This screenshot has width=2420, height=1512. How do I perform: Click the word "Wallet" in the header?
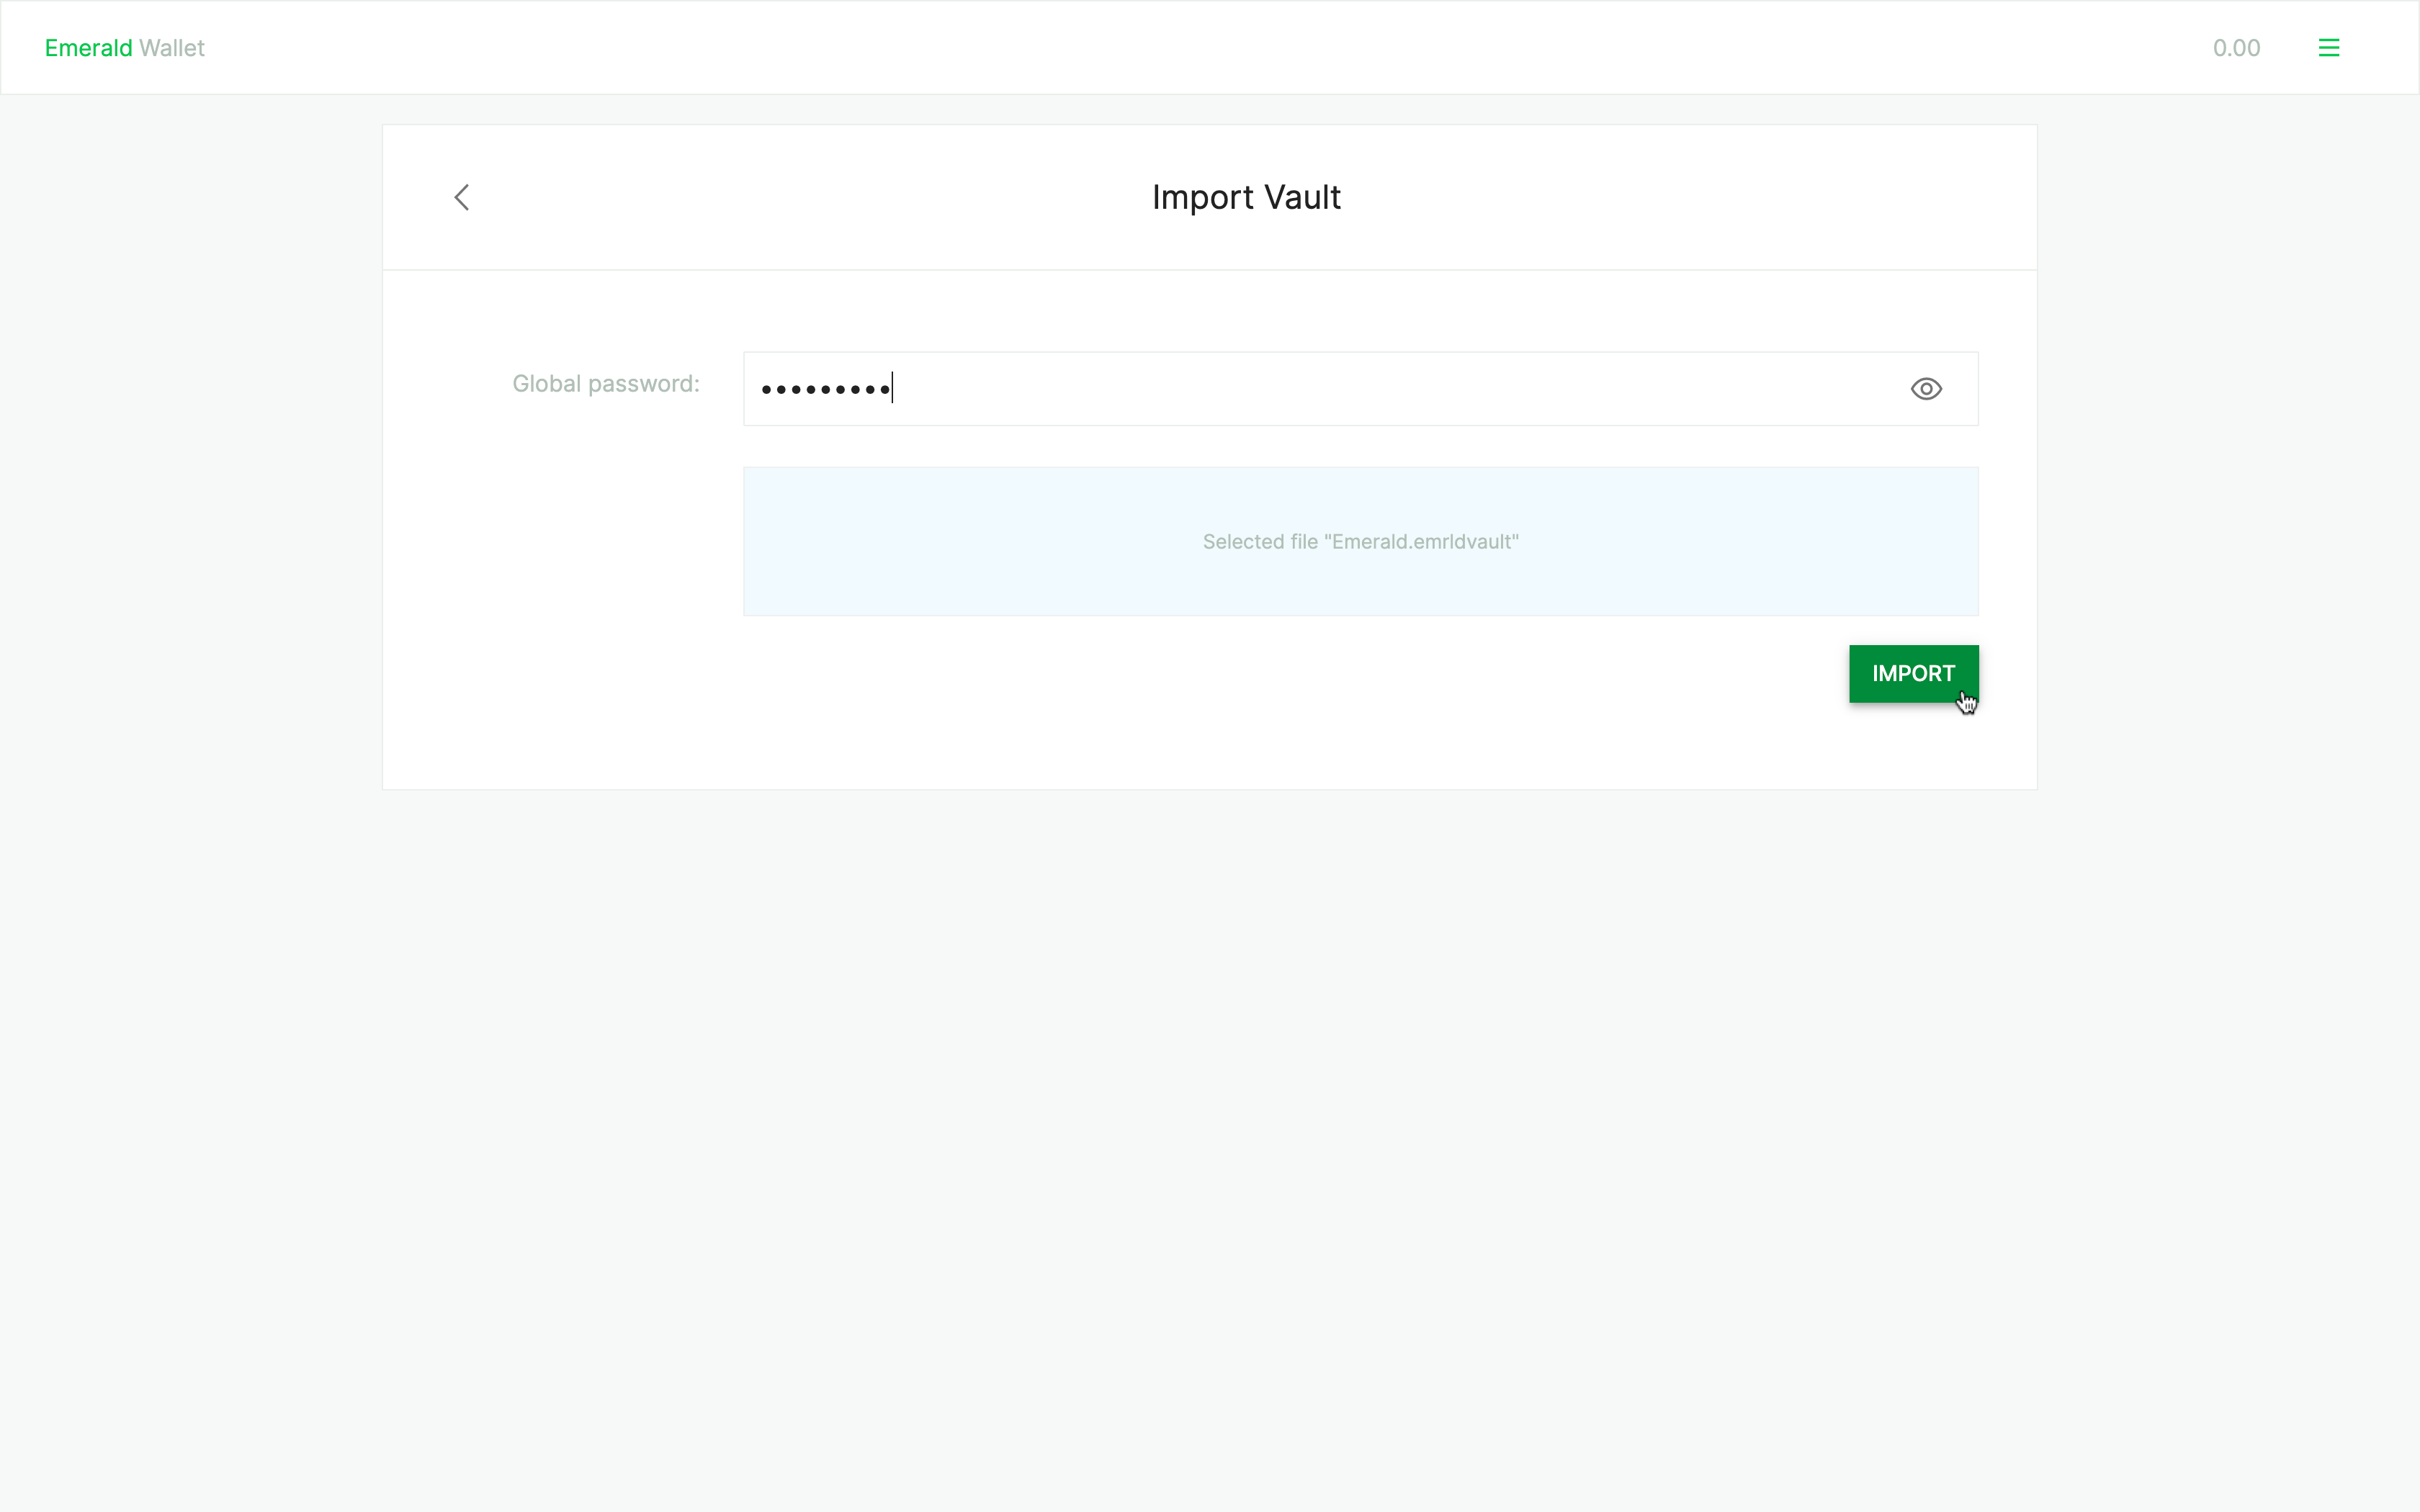(171, 48)
